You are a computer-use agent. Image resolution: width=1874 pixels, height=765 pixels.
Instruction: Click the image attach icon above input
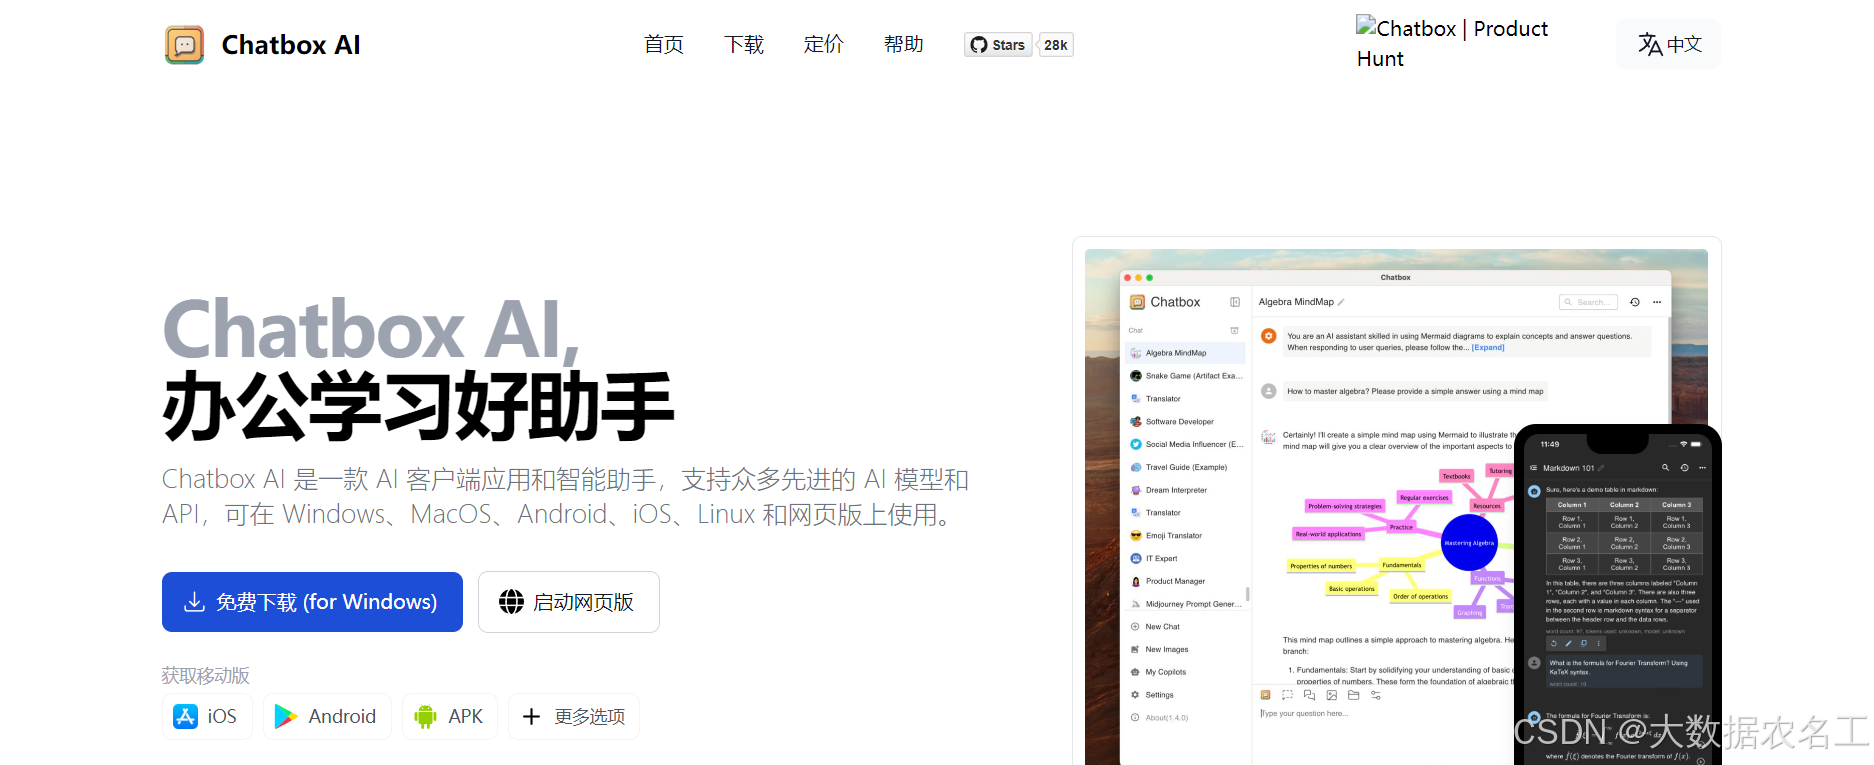tap(1332, 695)
